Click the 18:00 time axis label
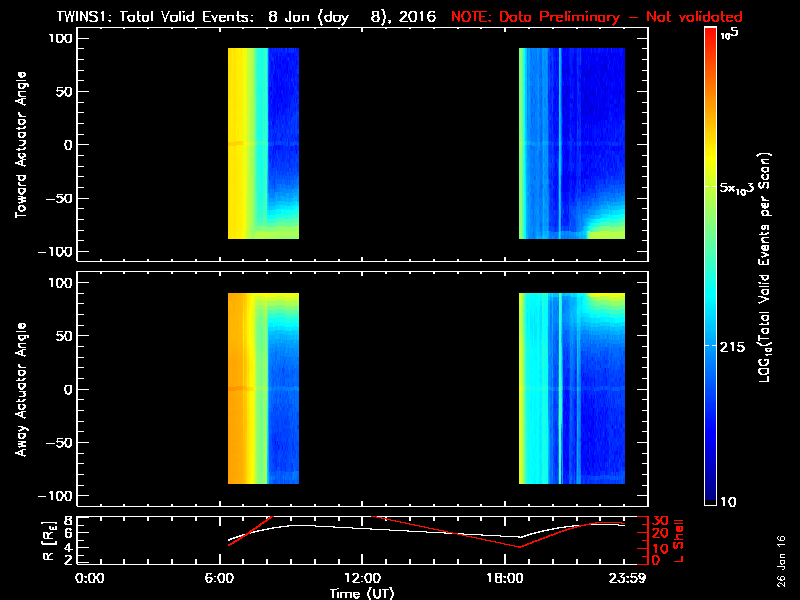 pos(505,579)
